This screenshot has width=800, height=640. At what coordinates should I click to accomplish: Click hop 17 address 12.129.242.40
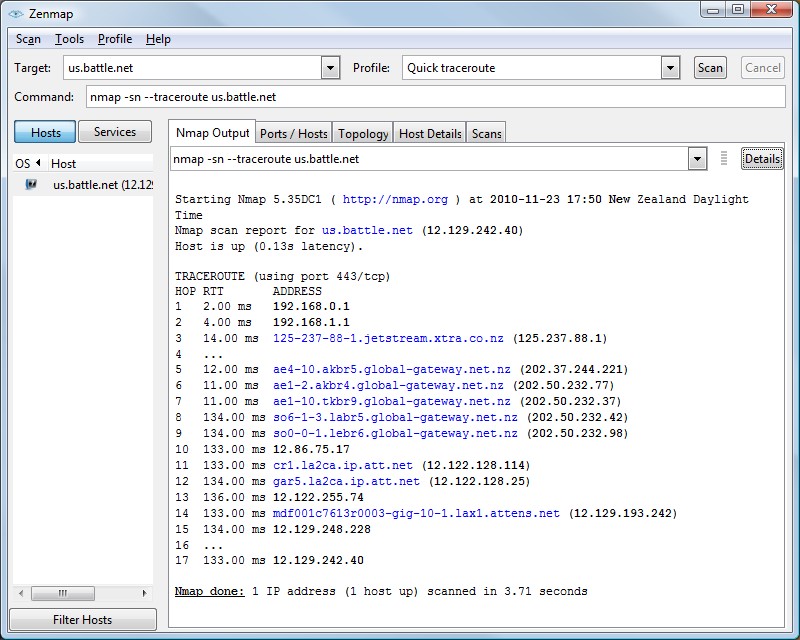(318, 560)
